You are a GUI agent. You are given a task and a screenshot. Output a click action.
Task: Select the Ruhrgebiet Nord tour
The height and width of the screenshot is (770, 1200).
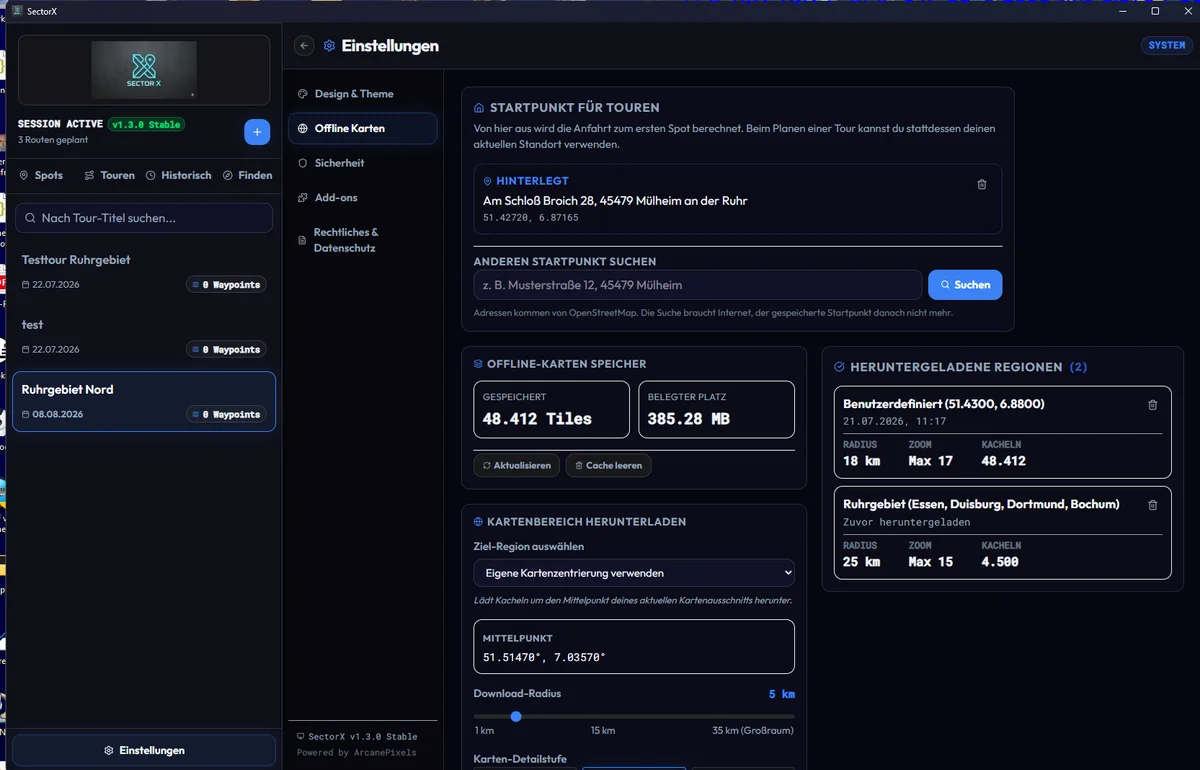(x=144, y=402)
